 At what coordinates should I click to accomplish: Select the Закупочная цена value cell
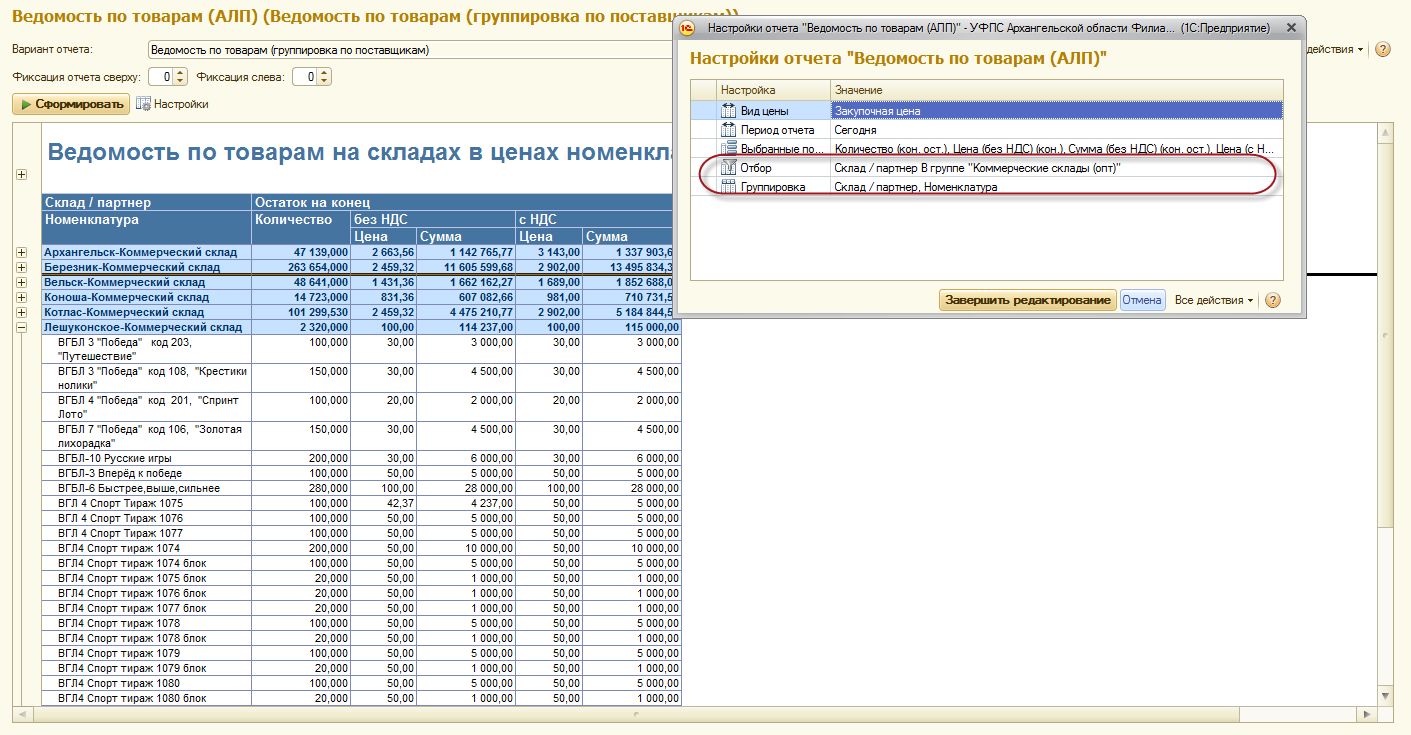tap(1057, 111)
